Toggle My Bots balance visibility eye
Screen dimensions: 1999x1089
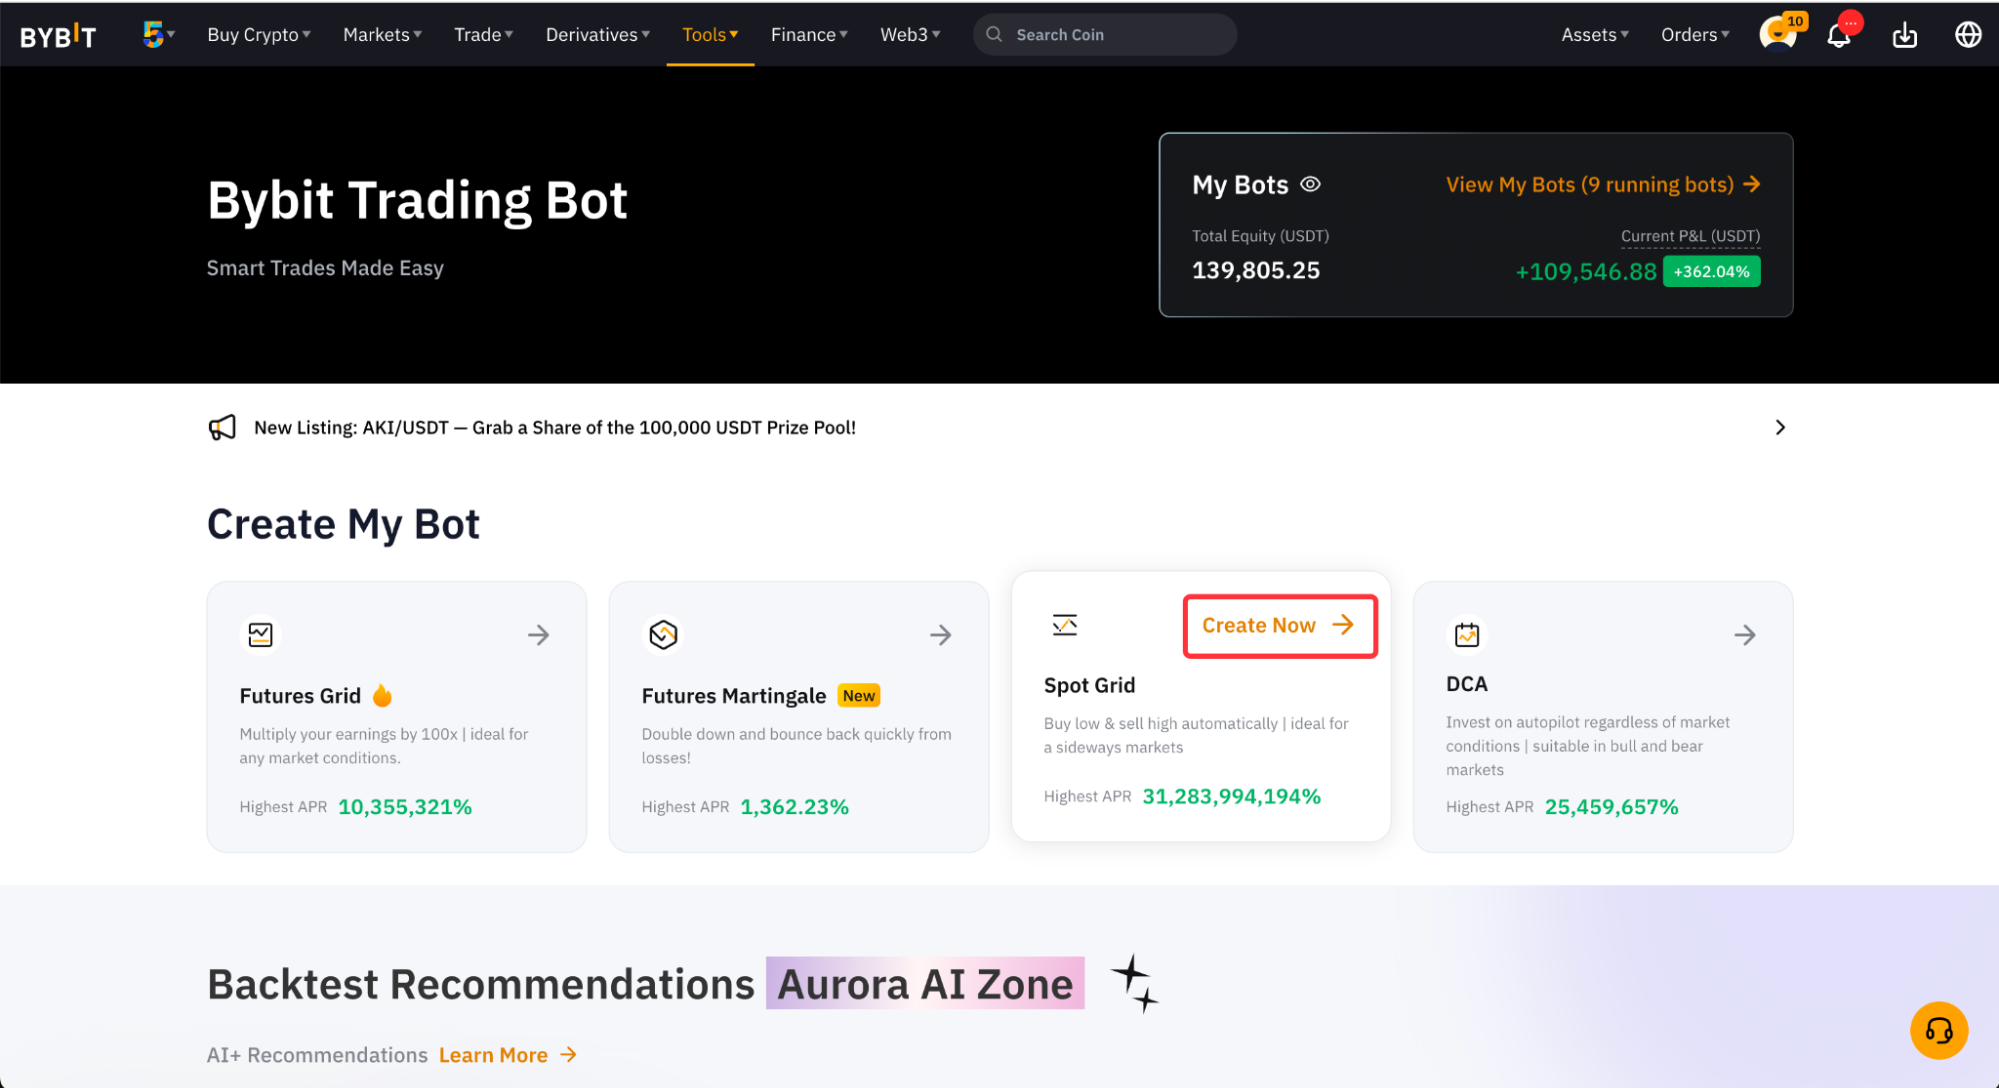point(1310,184)
